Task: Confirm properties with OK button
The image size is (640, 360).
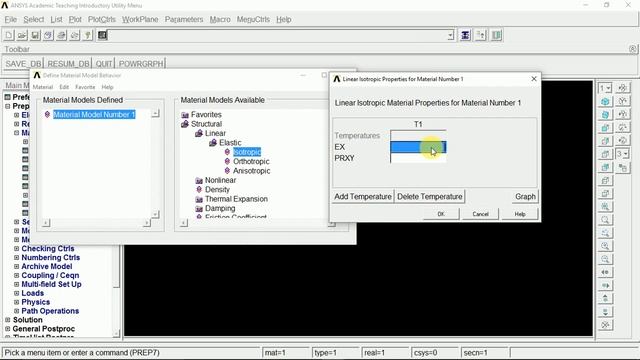Action: [x=441, y=214]
